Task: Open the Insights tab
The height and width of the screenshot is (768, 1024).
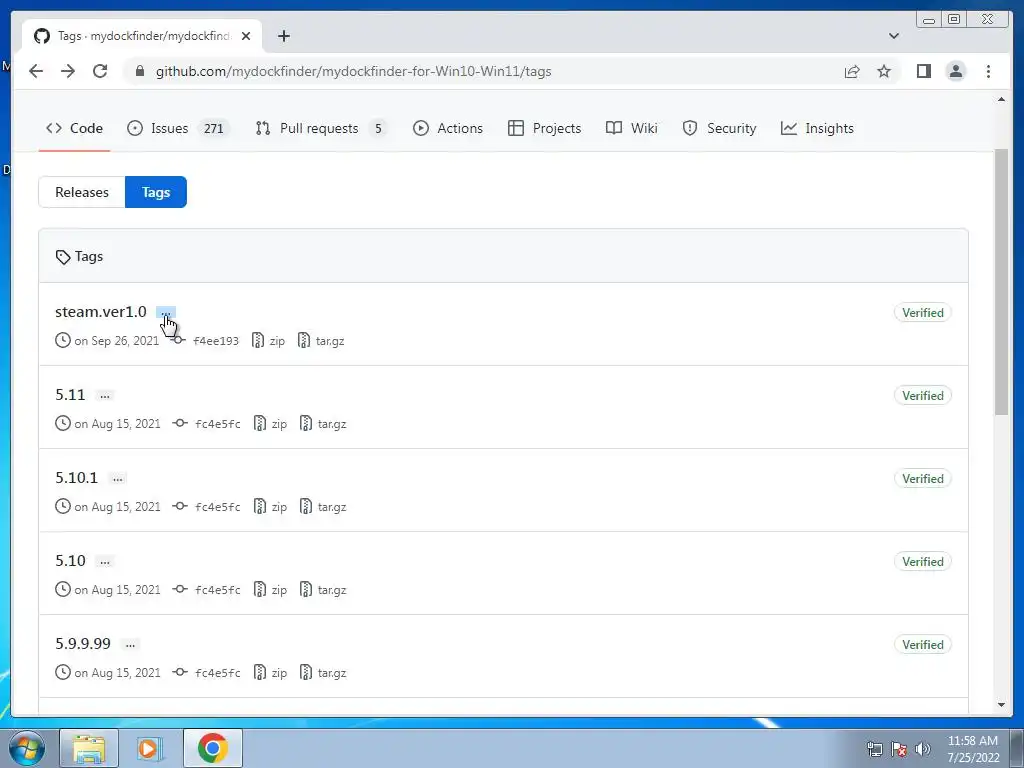Action: point(817,129)
